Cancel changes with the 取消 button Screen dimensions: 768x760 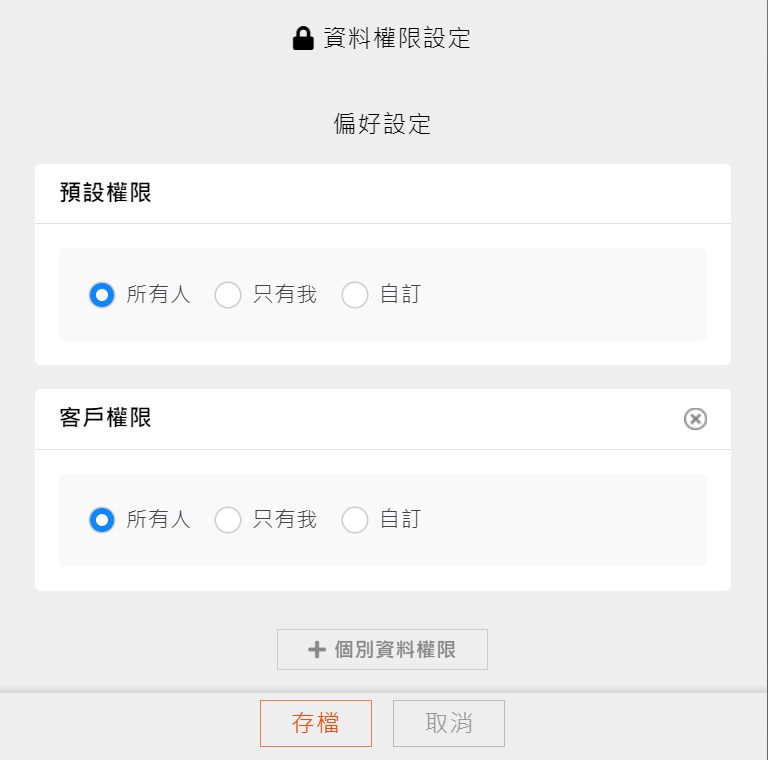pos(449,723)
